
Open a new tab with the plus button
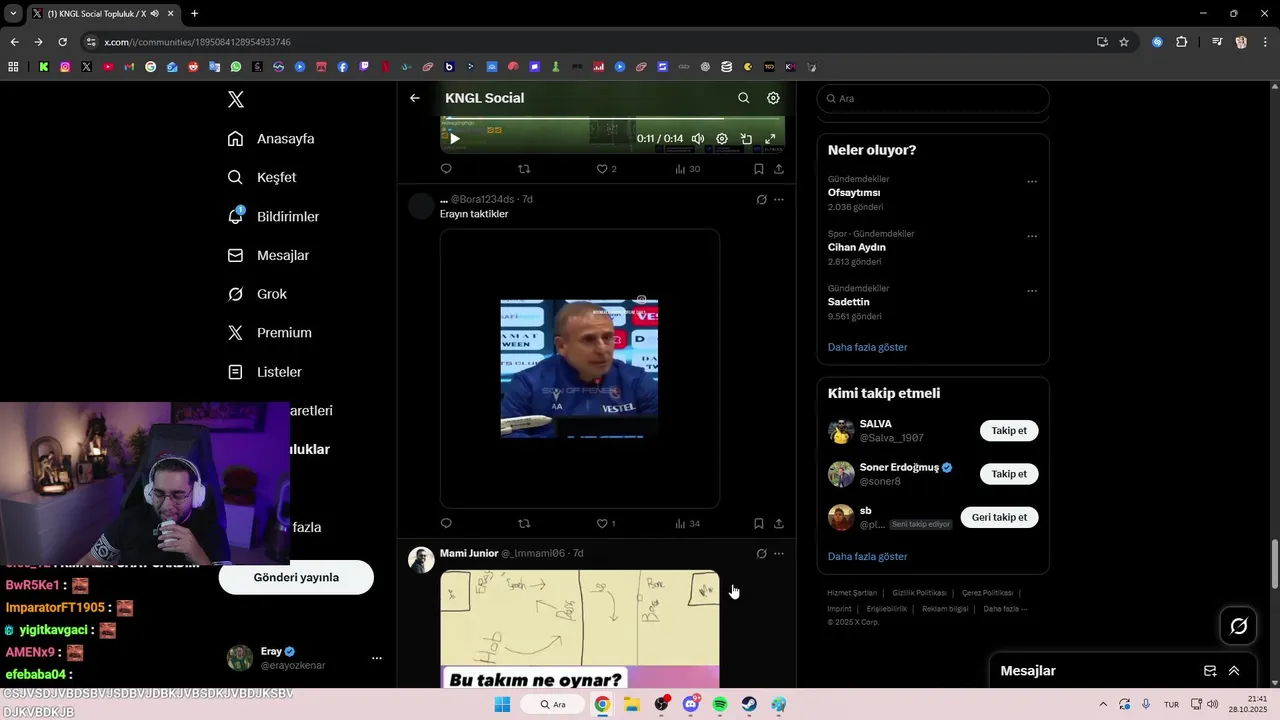[194, 13]
